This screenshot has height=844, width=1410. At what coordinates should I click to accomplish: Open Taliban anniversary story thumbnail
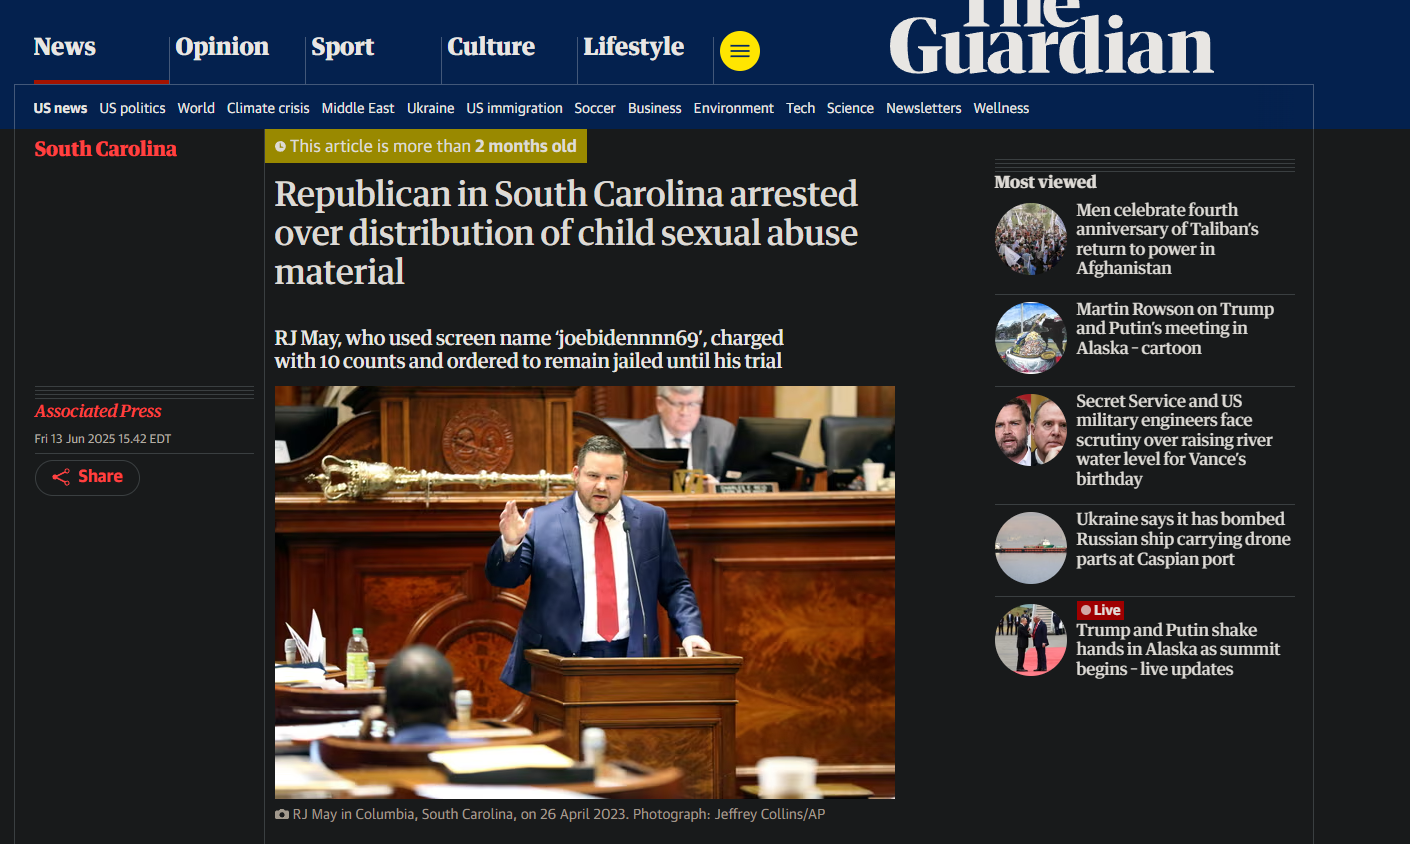[1031, 239]
